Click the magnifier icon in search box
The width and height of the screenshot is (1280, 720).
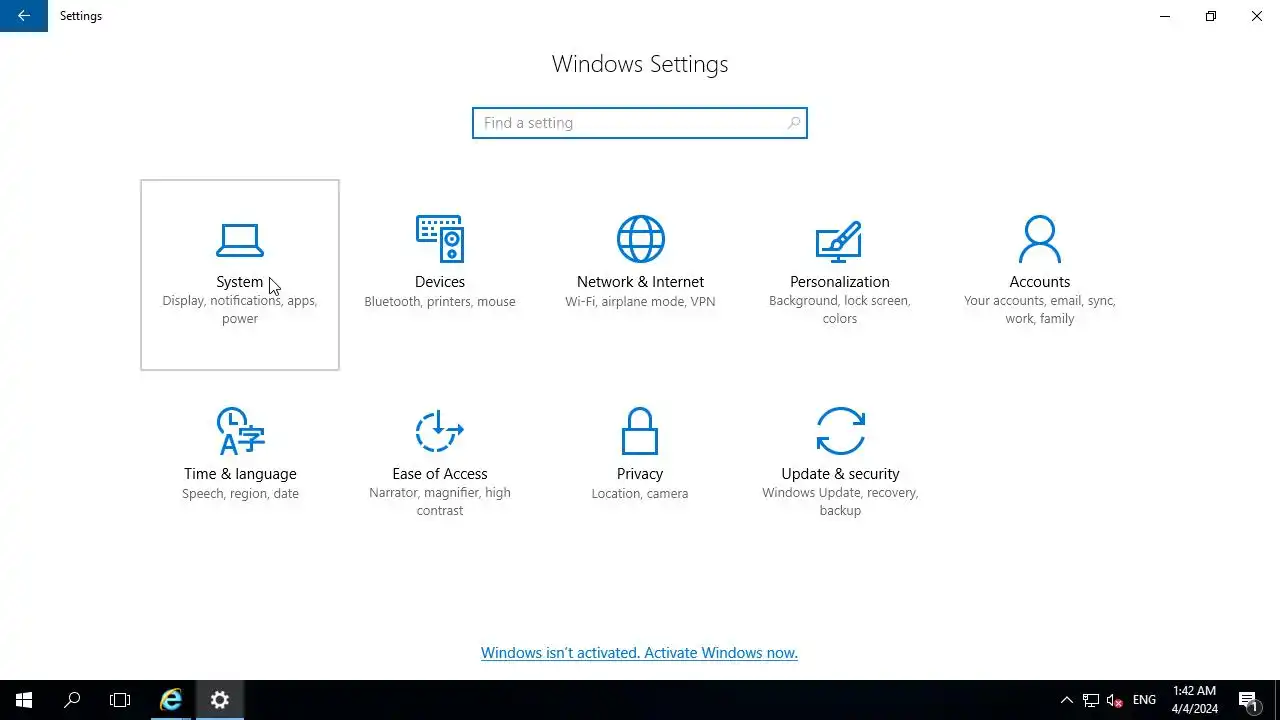tap(794, 123)
